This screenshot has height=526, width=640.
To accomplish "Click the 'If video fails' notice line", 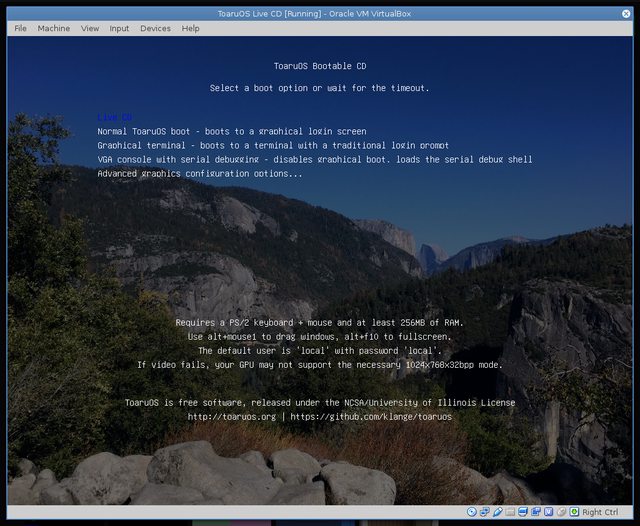I will point(320,364).
